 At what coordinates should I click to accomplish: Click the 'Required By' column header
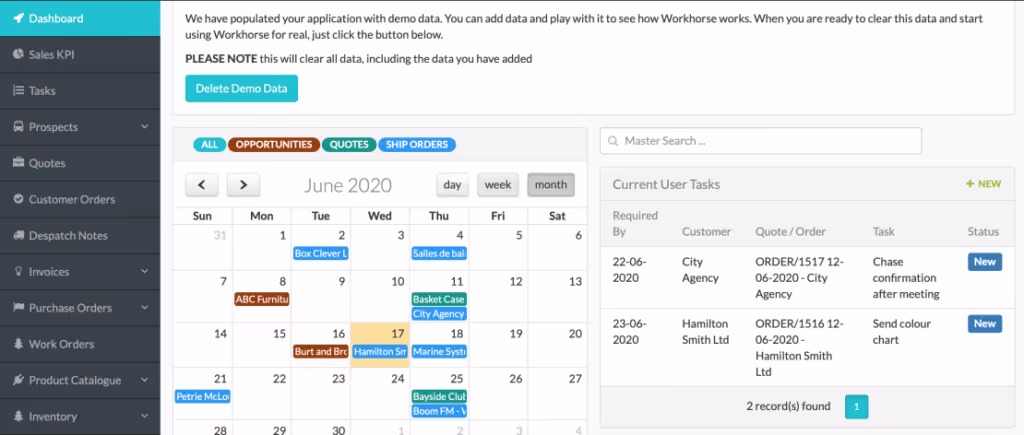[x=635, y=223]
